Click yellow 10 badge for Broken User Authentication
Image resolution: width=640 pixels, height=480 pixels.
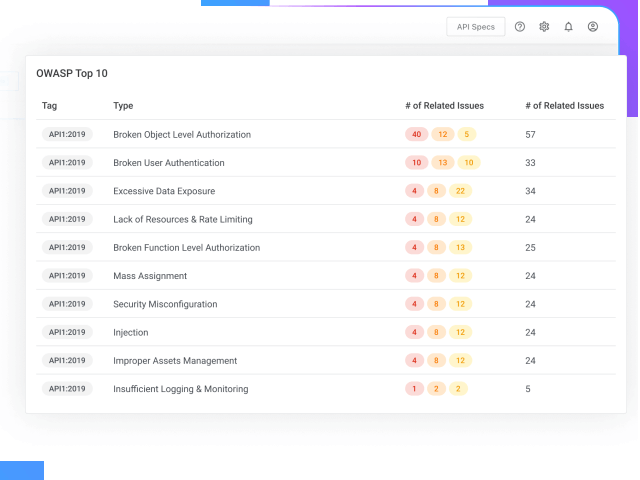coord(469,162)
